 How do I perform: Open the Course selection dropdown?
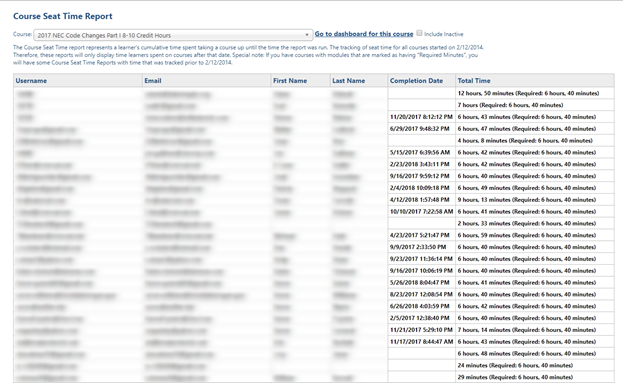tap(173, 35)
